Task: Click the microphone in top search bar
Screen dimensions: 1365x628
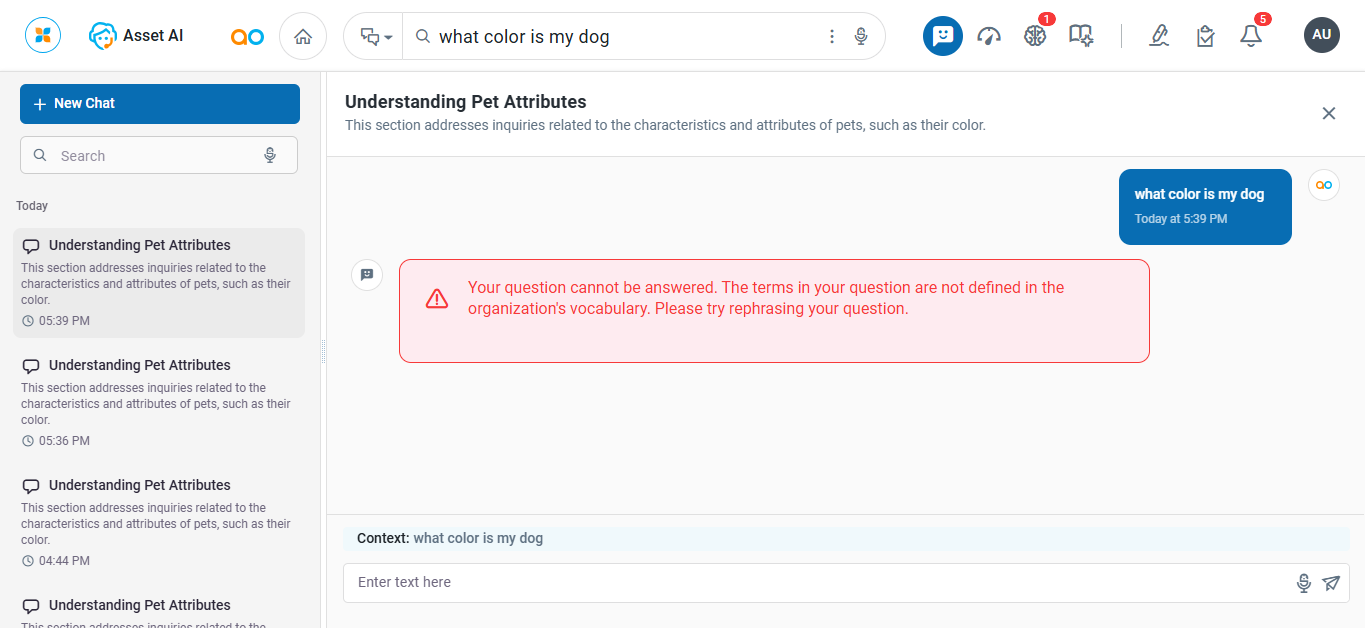Action: coord(861,37)
